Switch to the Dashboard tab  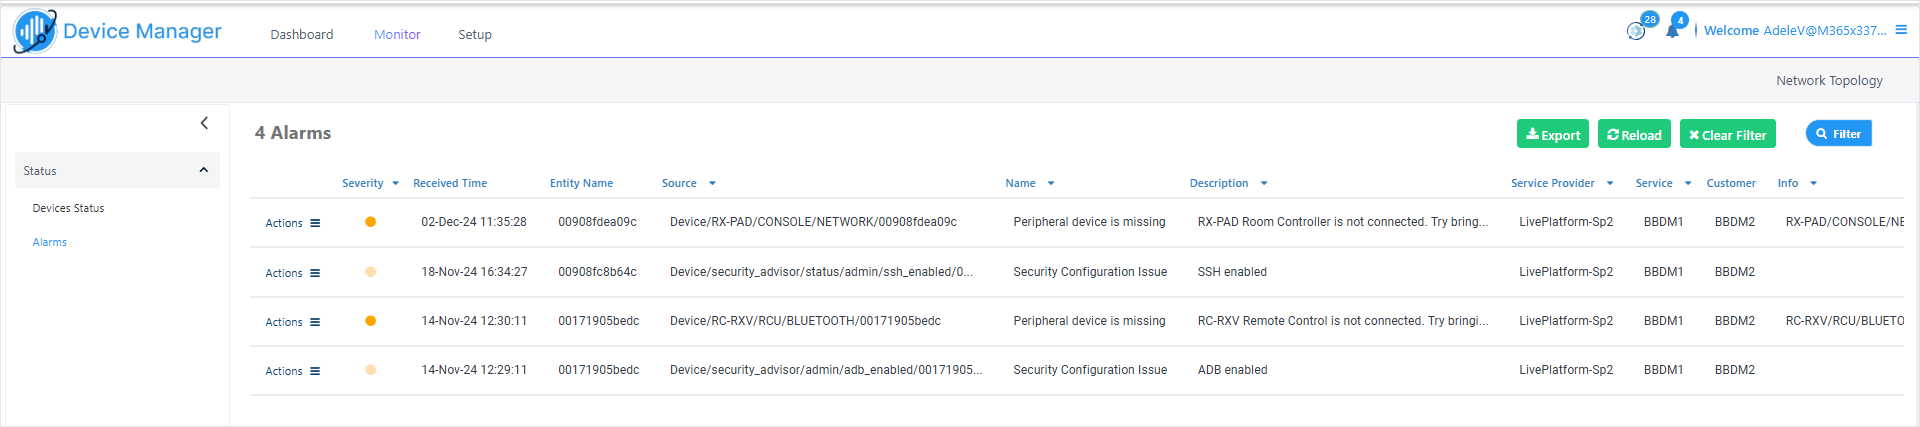pos(302,34)
